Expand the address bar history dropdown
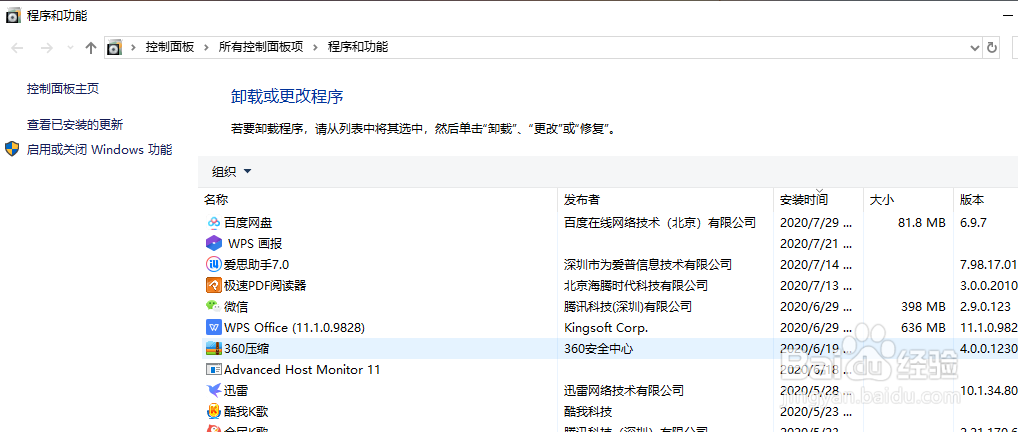The image size is (1018, 432). point(975,47)
